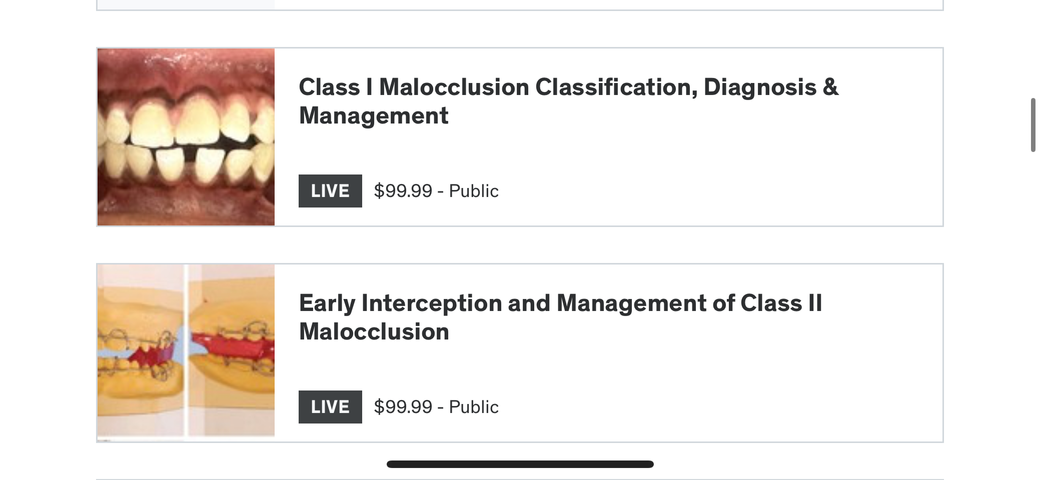
Task: Tap 'Malocclusion' on second line of Early Interception title
Action: [x=374, y=331]
